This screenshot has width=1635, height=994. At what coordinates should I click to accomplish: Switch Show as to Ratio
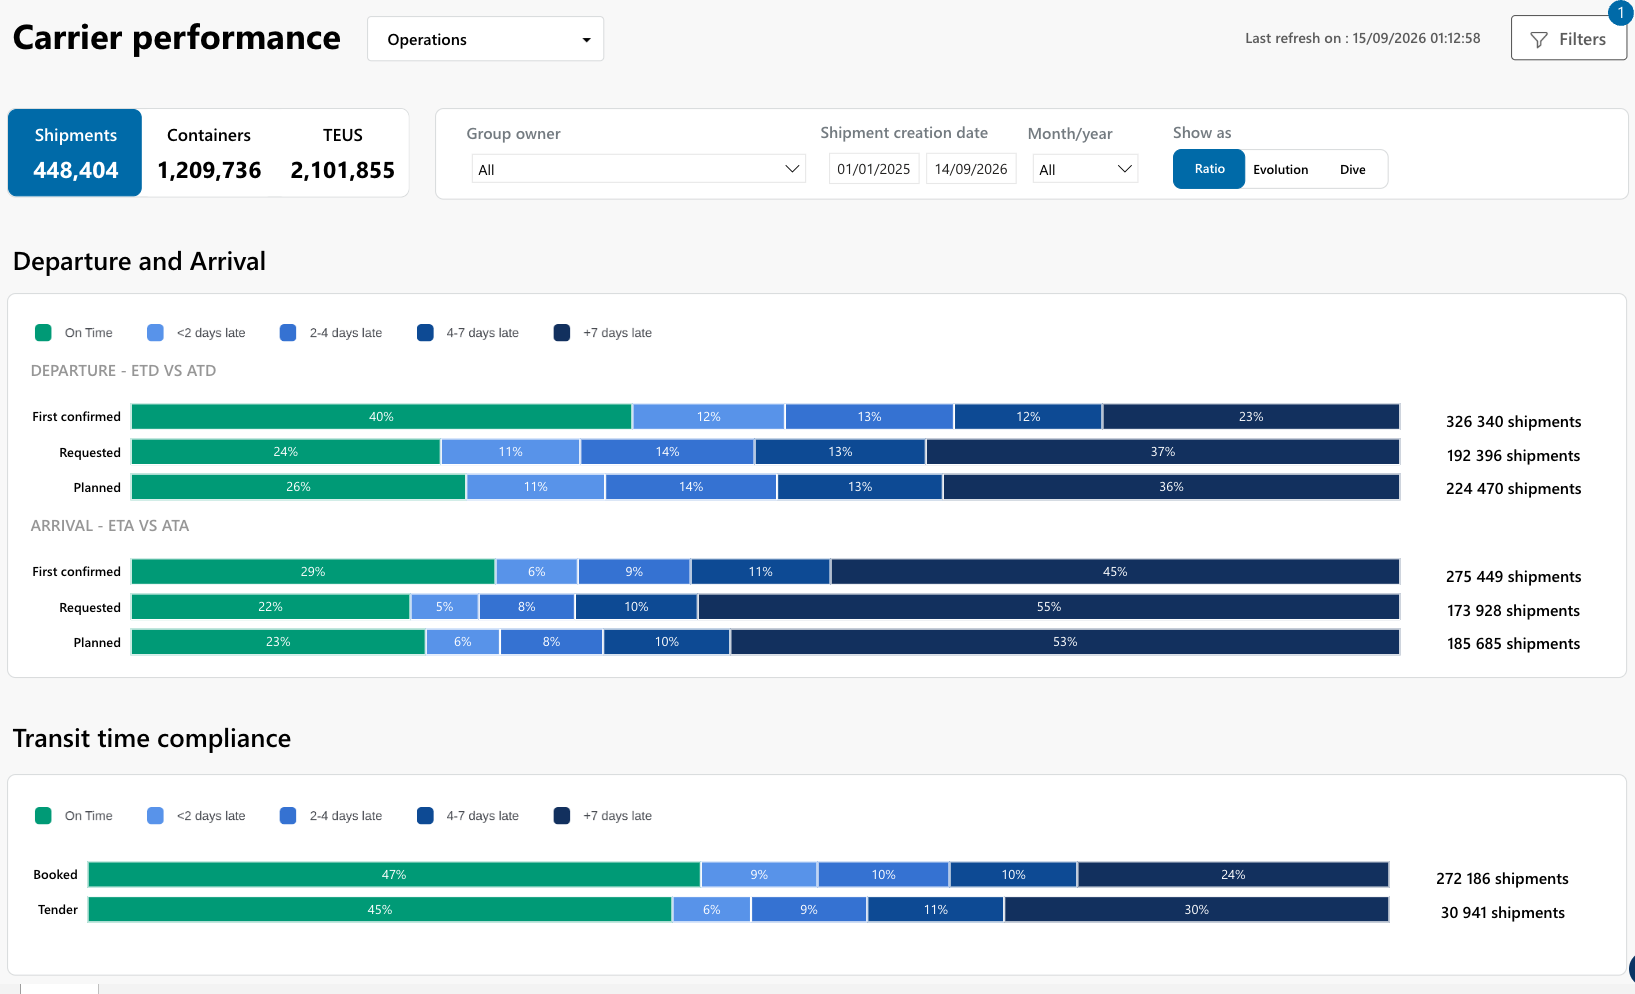1209,169
